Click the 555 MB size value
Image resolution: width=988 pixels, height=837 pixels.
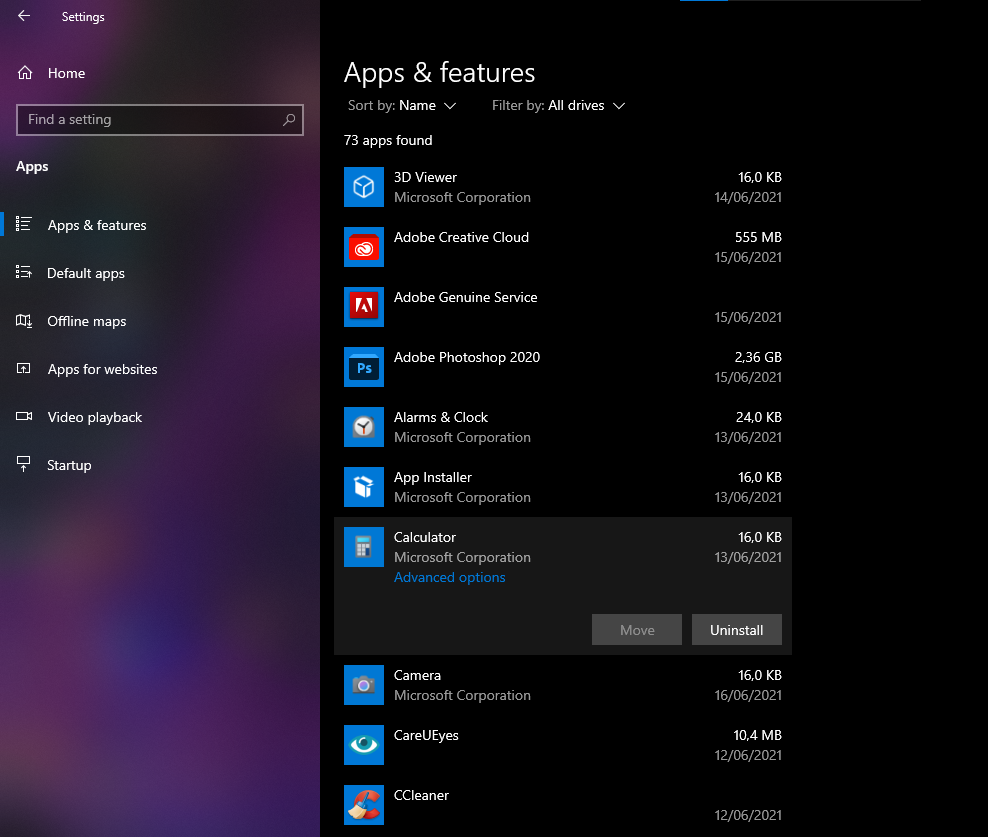(758, 237)
